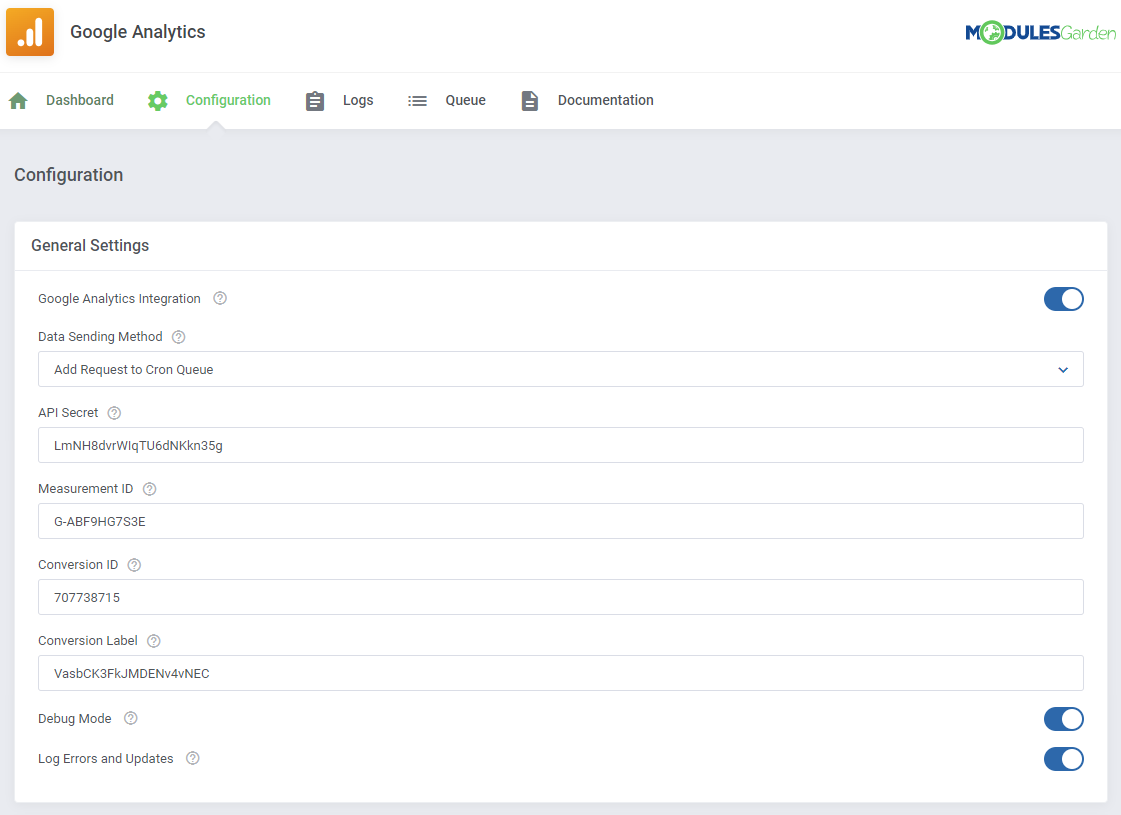Screen dimensions: 1121x815
Task: Open help tooltip for Data Sending Method
Action: [x=179, y=337]
